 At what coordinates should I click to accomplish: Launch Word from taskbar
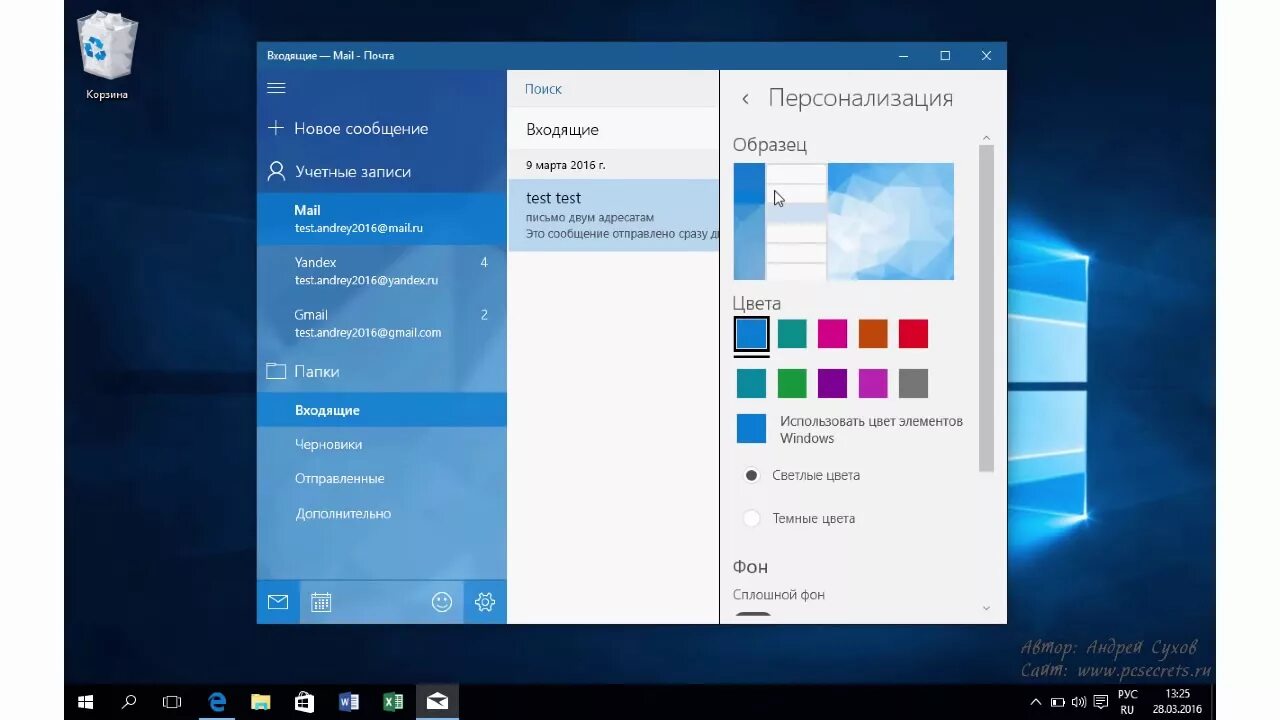(349, 702)
